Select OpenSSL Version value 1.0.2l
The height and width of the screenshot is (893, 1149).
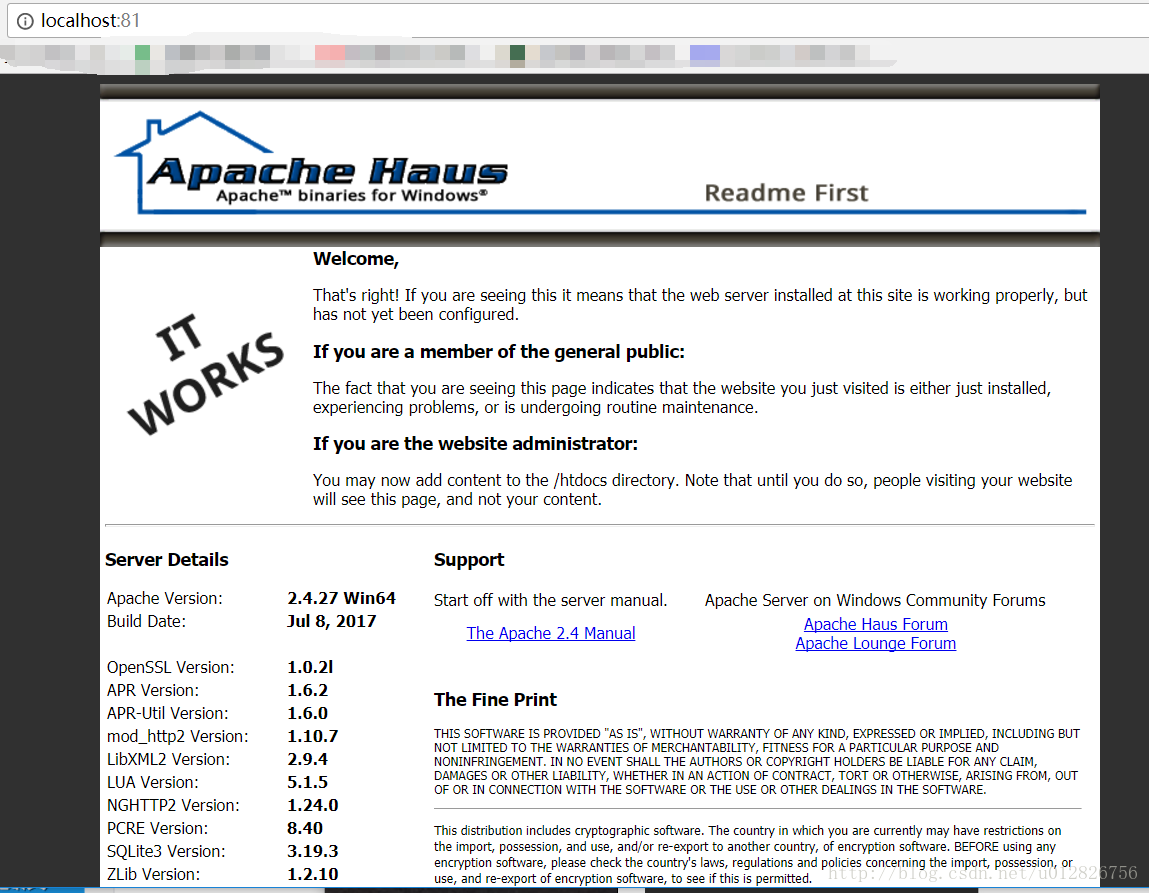click(x=310, y=667)
